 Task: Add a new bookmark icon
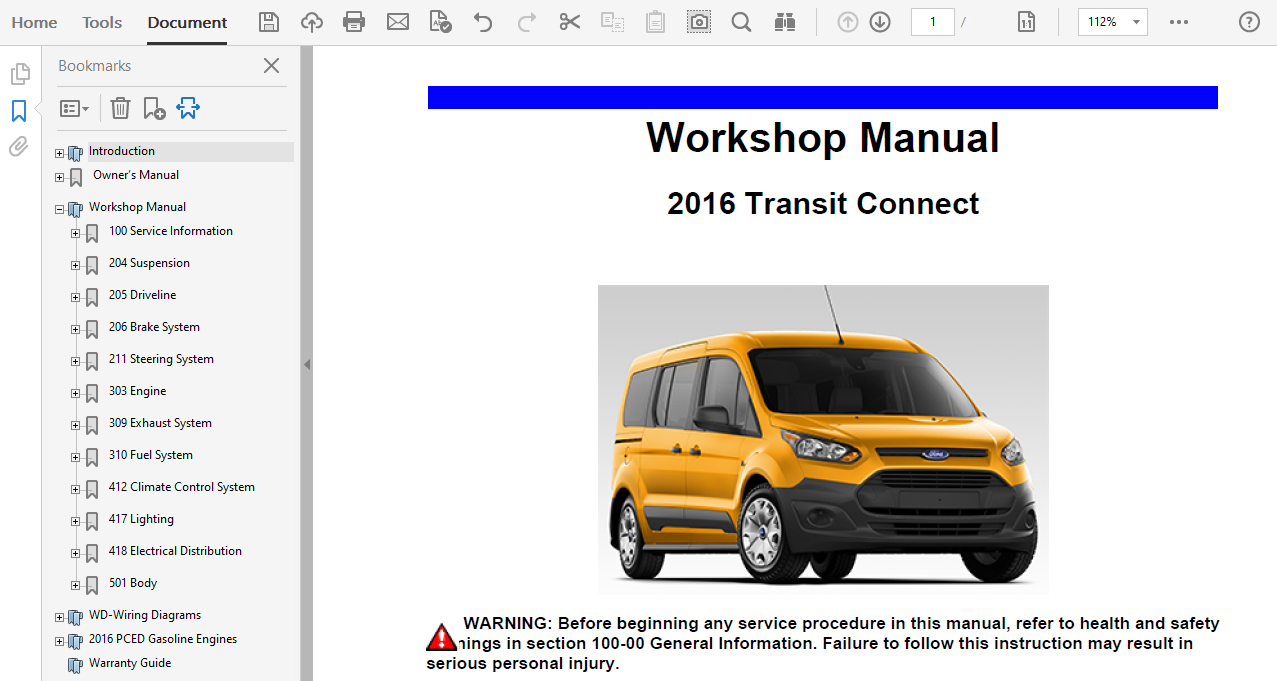tap(154, 108)
